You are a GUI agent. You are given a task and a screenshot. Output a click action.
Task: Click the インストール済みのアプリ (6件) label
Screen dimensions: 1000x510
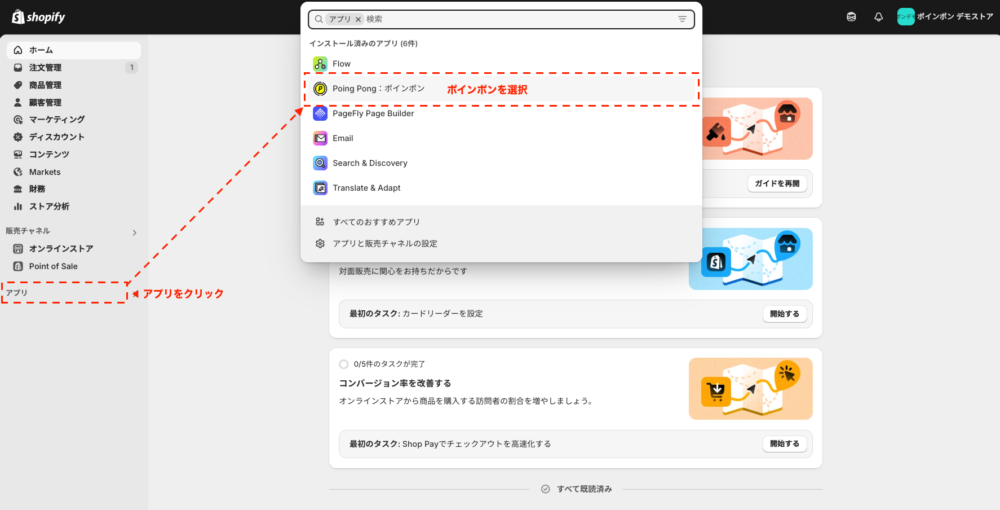364,43
